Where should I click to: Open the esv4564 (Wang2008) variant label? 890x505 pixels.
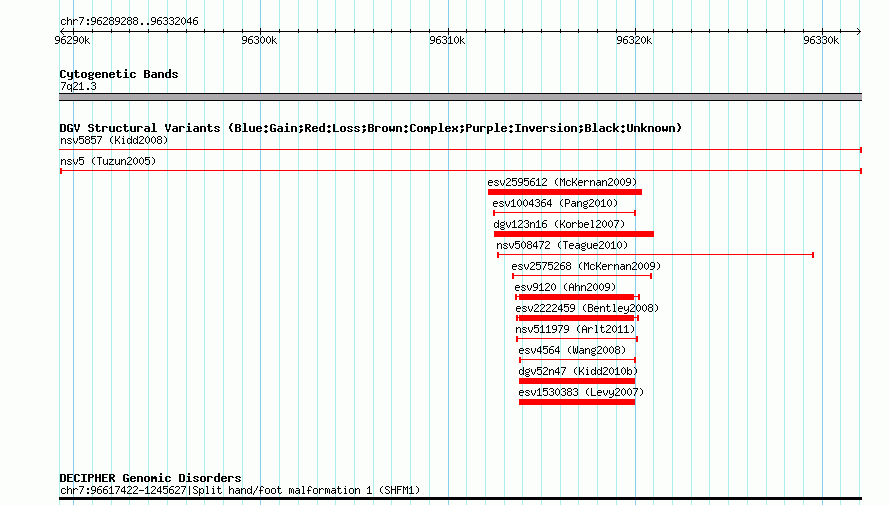[572, 350]
